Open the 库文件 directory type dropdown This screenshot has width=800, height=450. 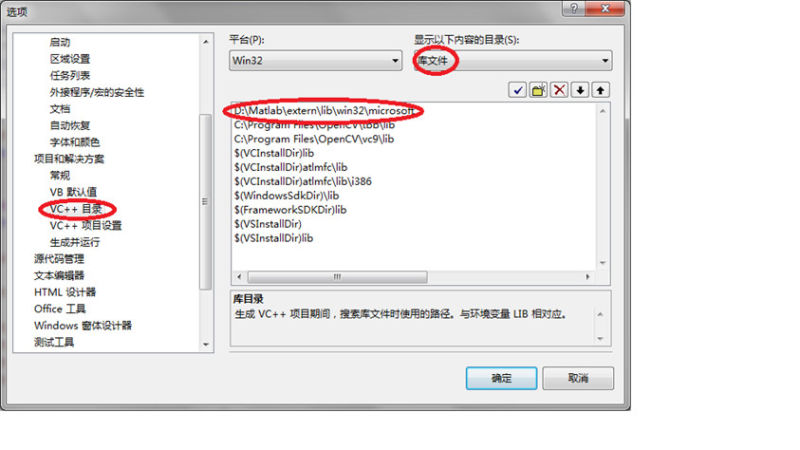click(512, 60)
